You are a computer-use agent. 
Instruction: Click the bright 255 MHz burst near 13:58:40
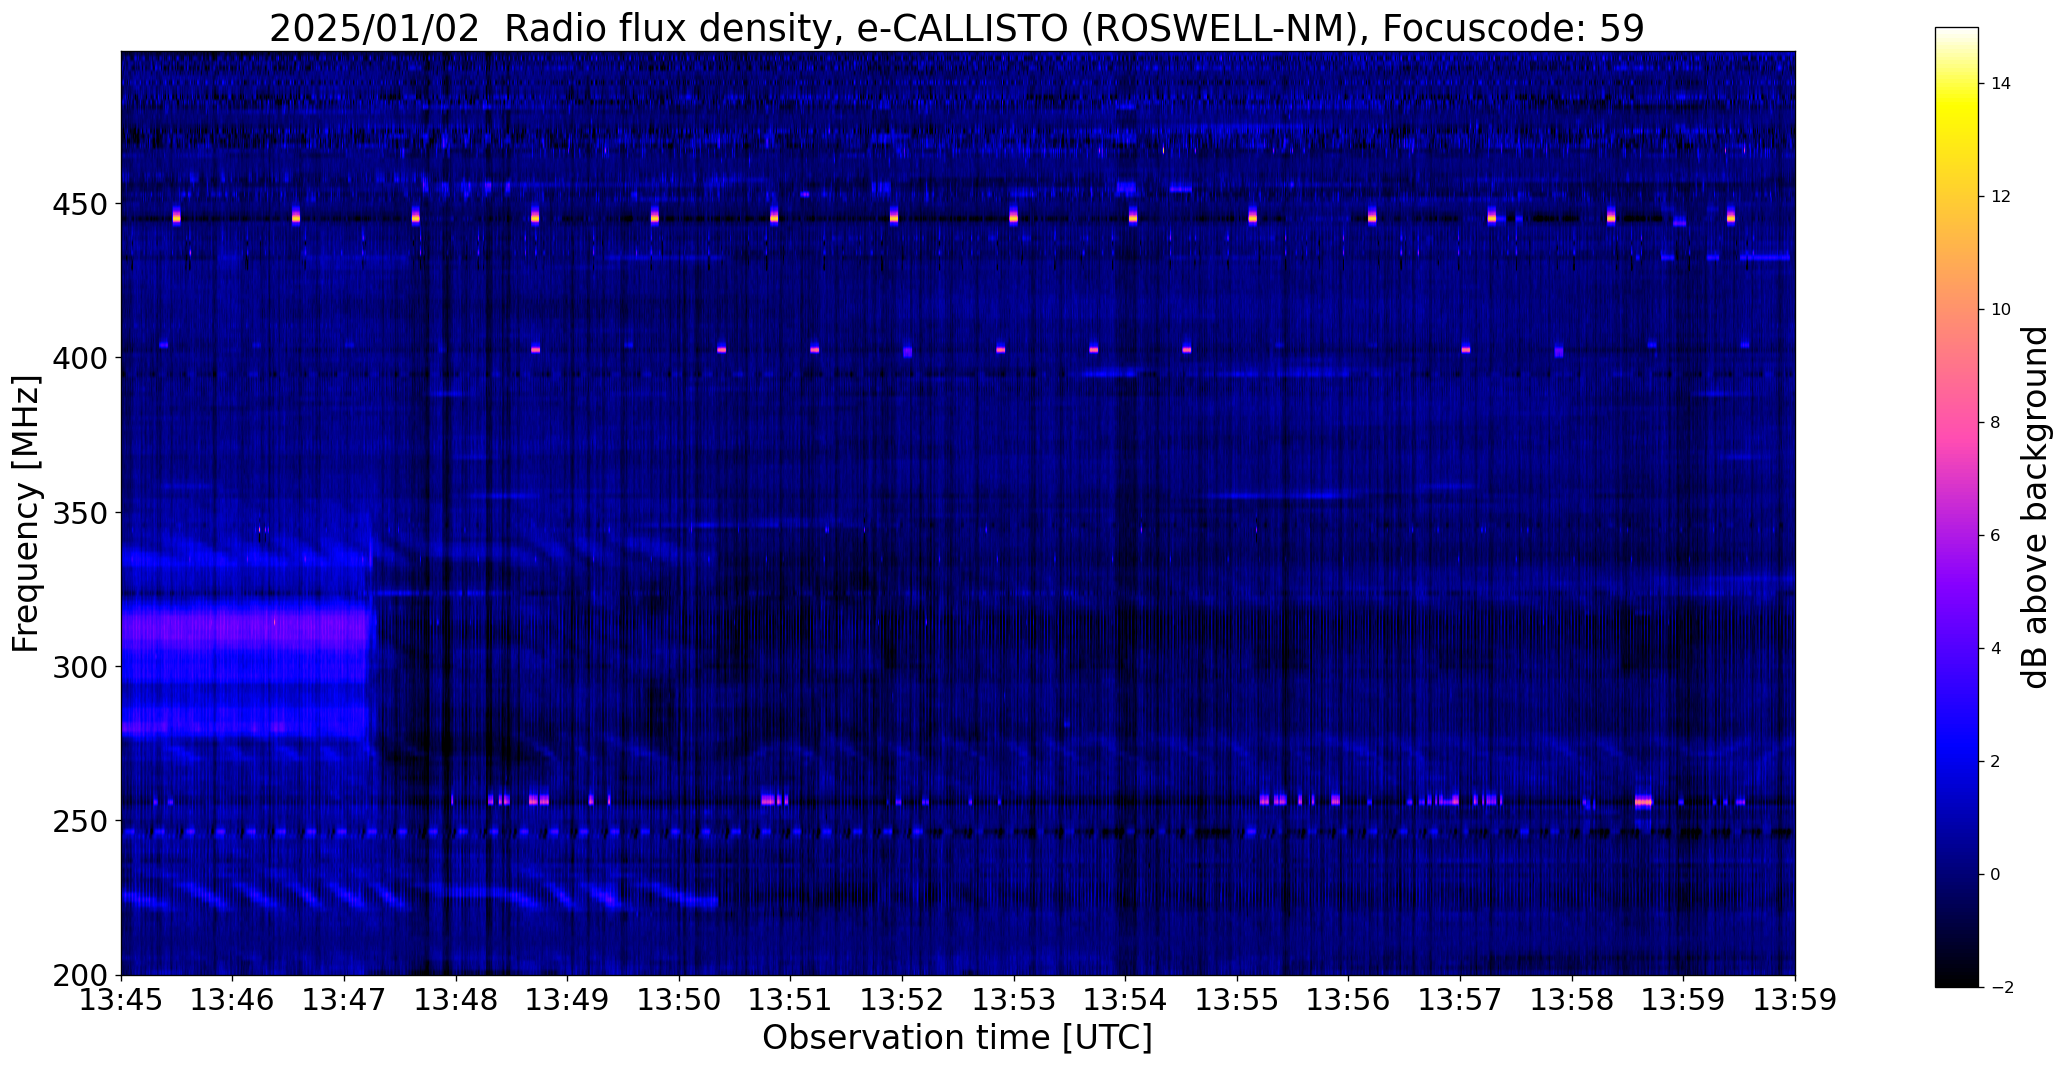pos(1643,801)
